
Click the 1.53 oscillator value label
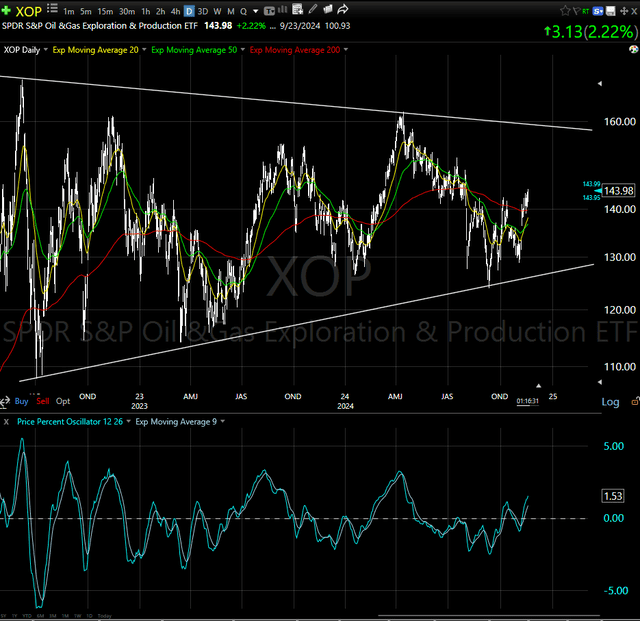click(x=613, y=496)
